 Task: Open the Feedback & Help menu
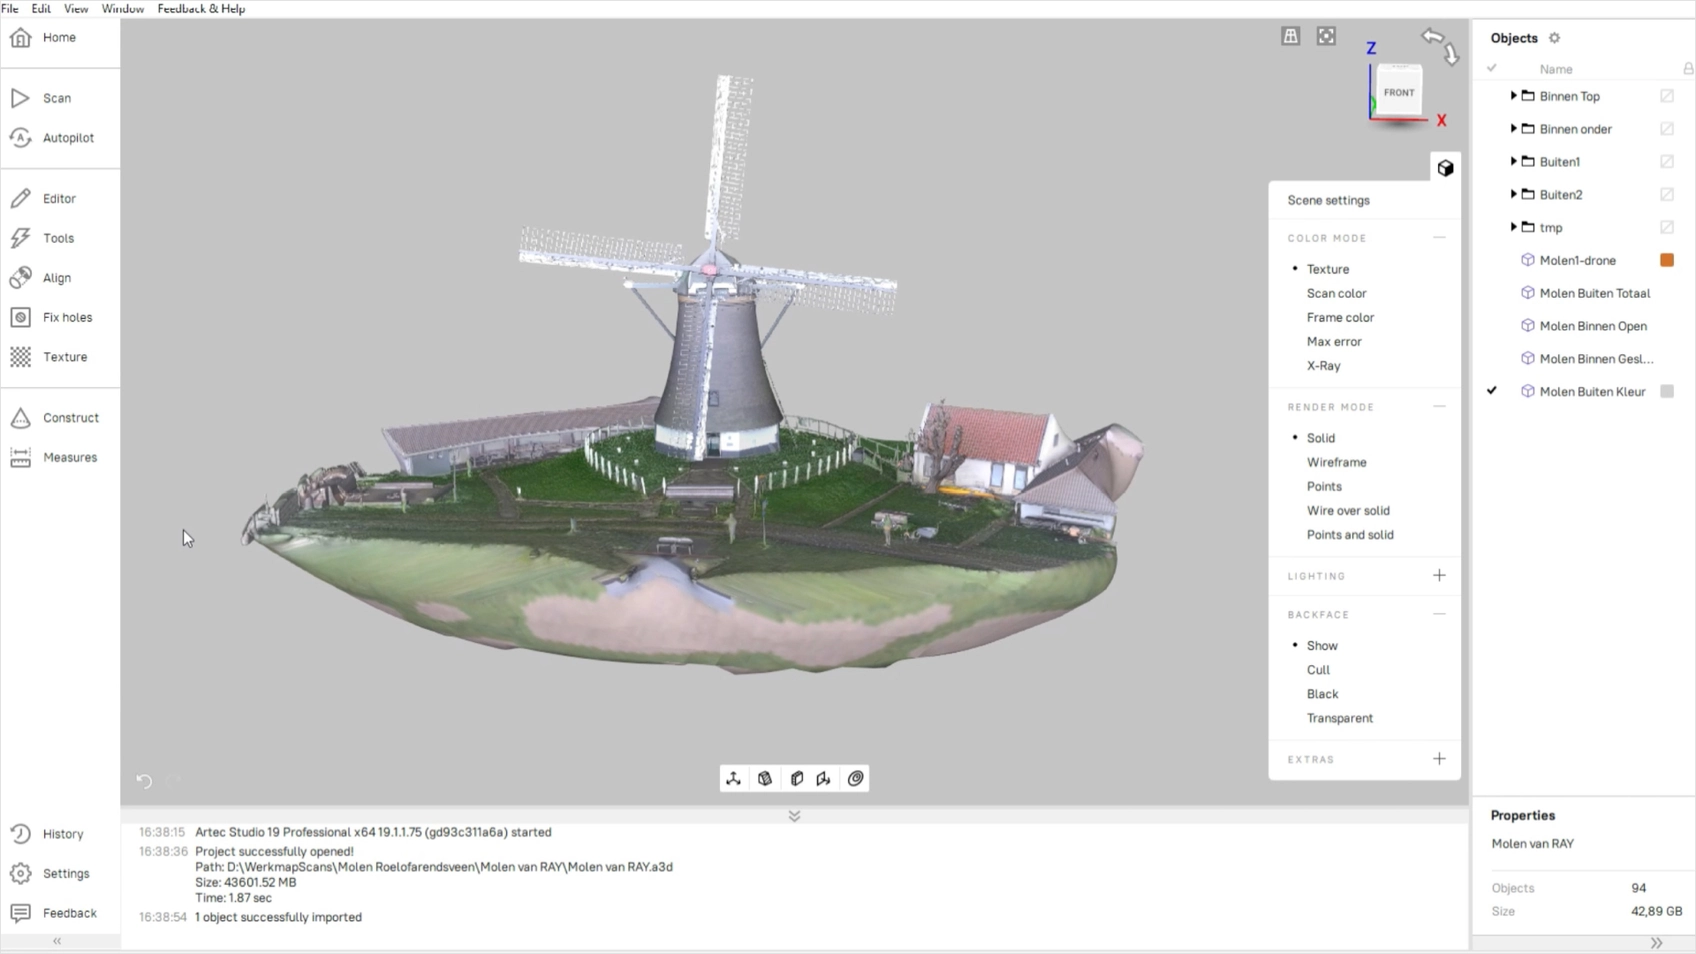point(201,9)
